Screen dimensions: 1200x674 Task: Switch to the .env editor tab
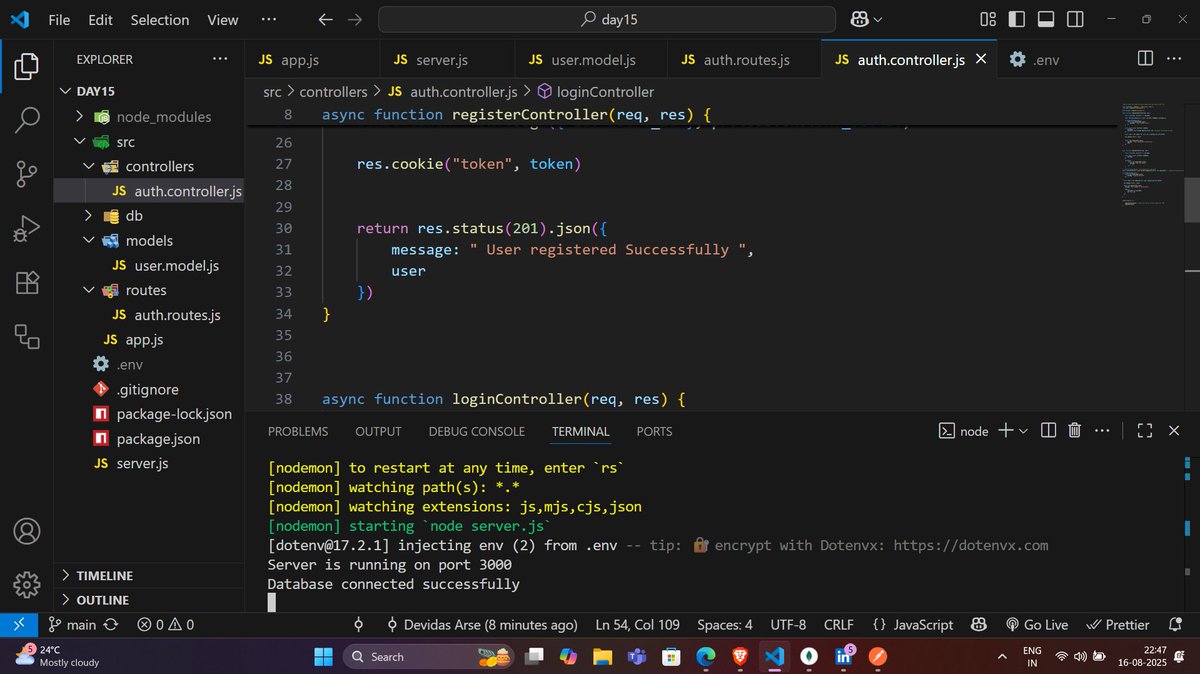coord(1035,60)
